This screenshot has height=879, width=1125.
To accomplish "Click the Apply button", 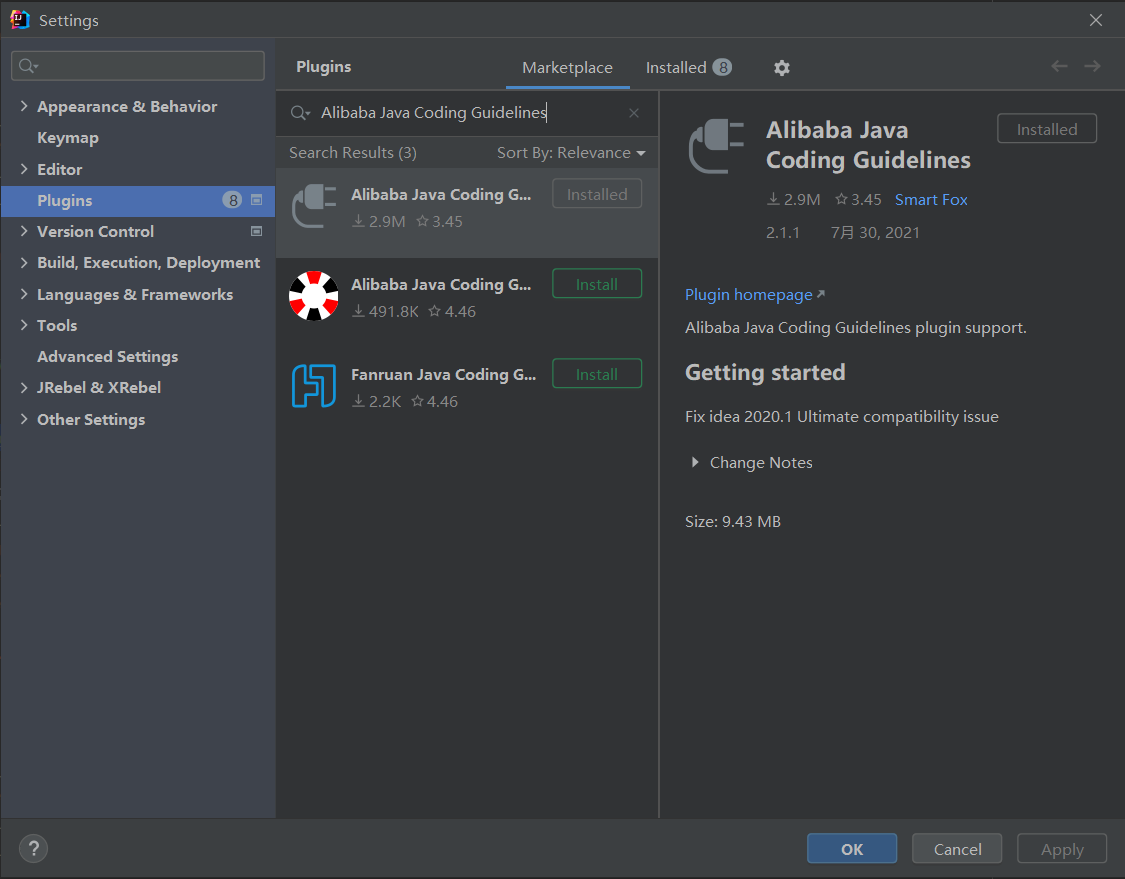I will (x=1062, y=849).
